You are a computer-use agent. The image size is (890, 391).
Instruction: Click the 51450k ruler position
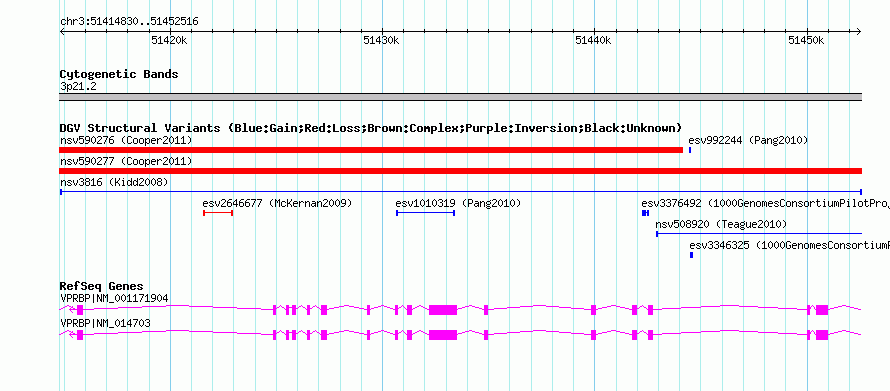pyautogui.click(x=806, y=40)
